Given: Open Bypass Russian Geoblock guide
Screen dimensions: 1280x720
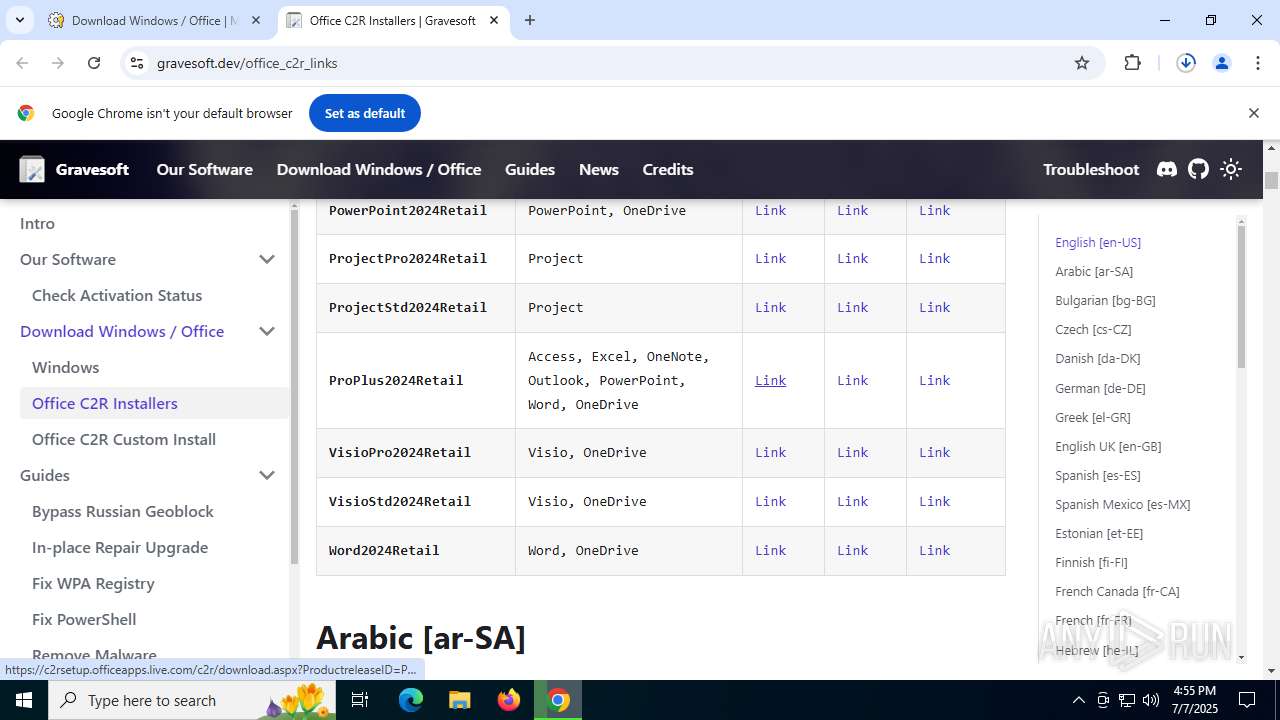Looking at the screenshot, I should point(123,511).
